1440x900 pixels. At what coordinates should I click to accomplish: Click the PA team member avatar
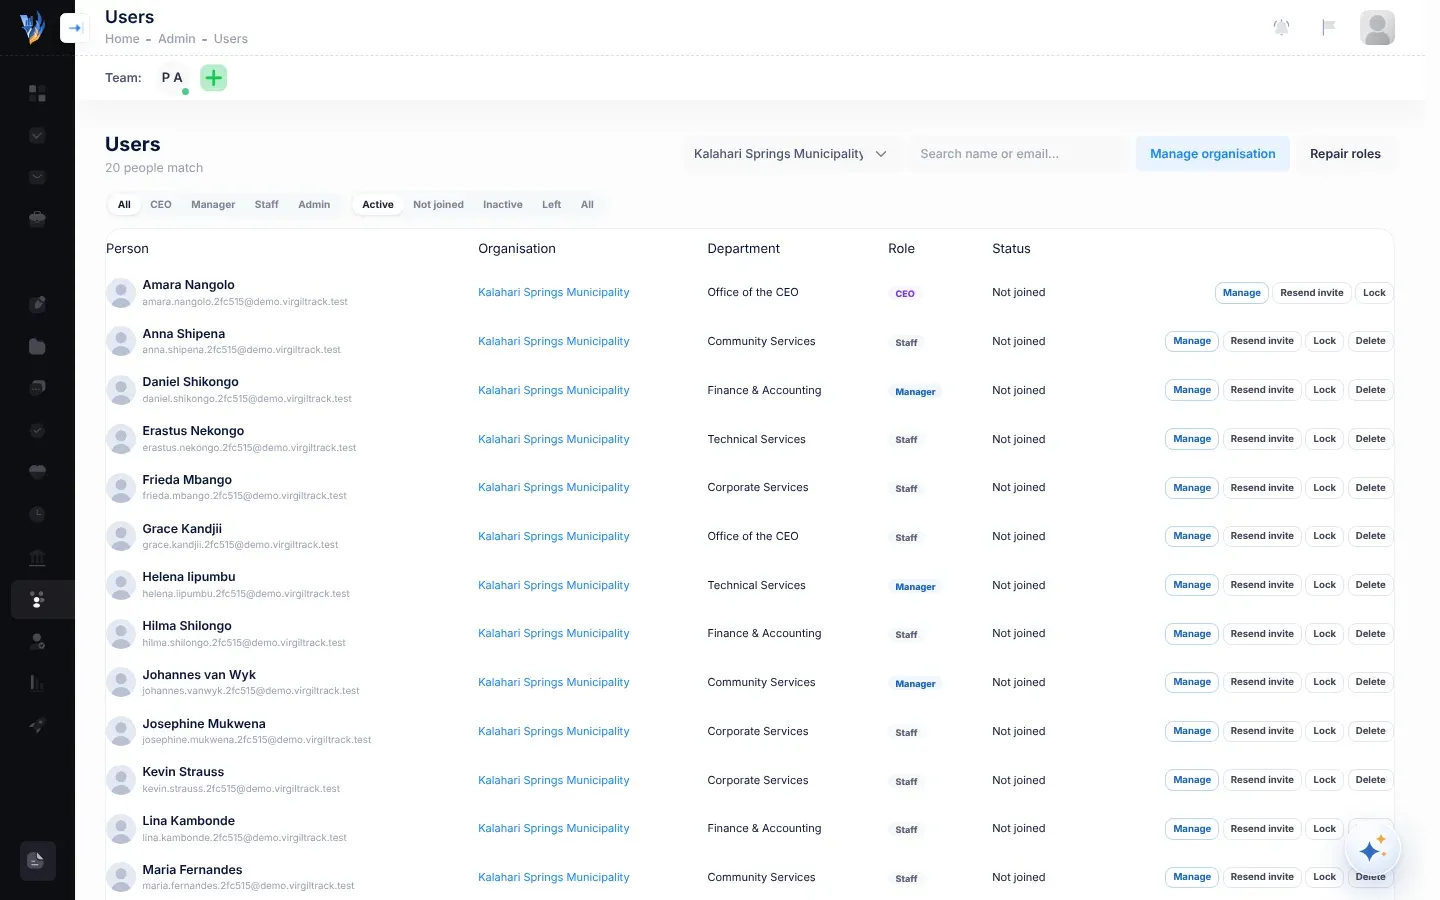click(x=172, y=77)
